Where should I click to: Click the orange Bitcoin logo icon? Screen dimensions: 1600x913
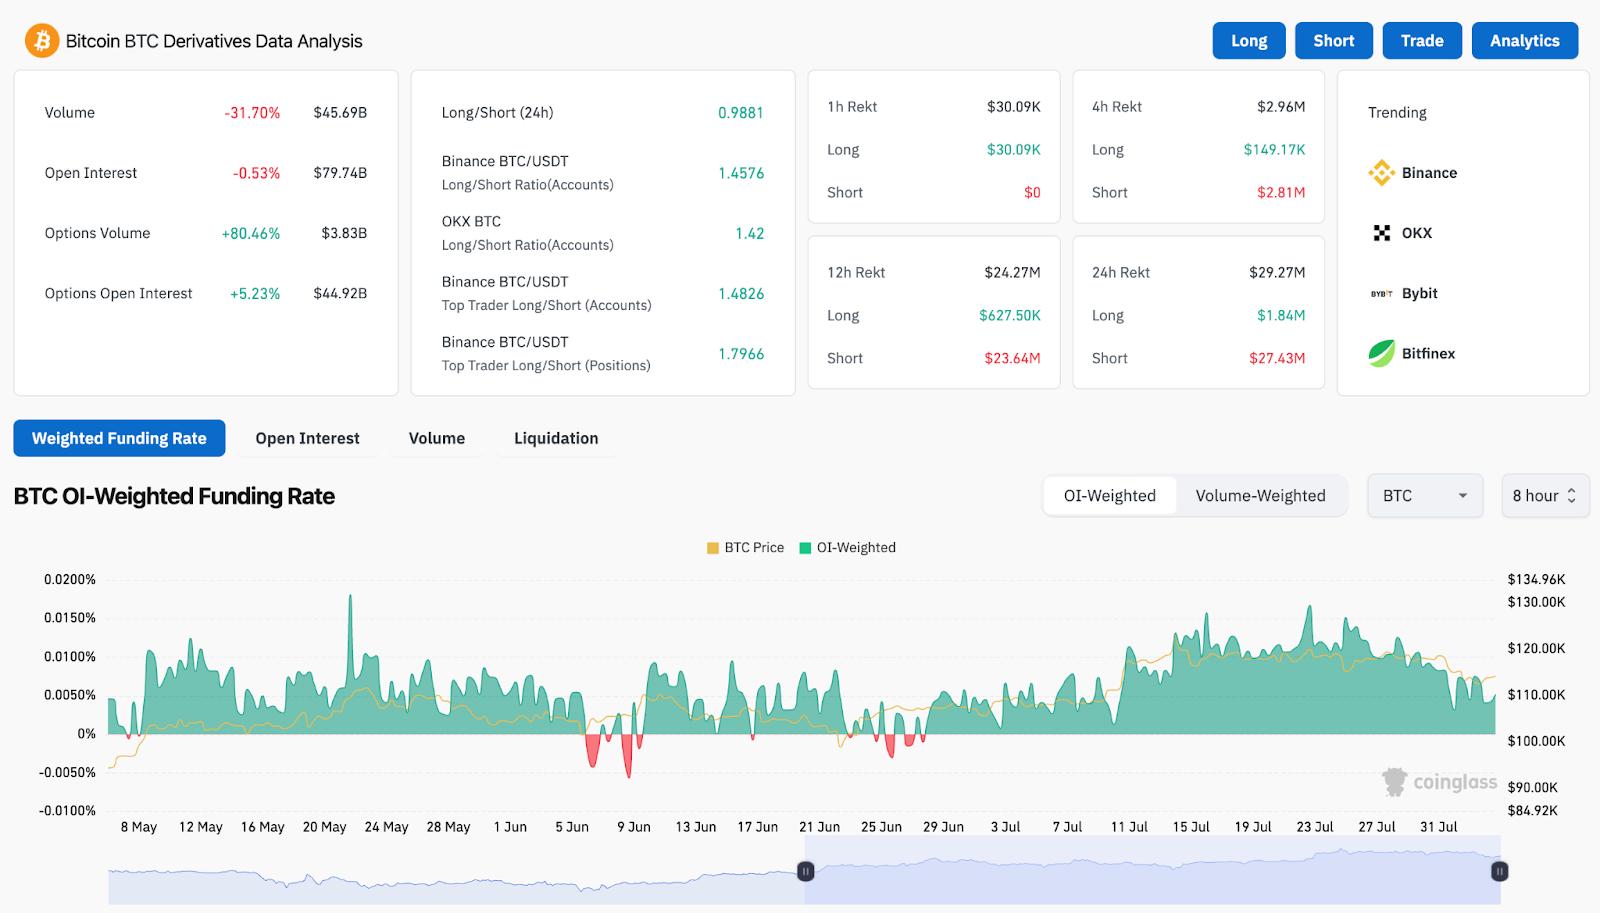[x=42, y=41]
